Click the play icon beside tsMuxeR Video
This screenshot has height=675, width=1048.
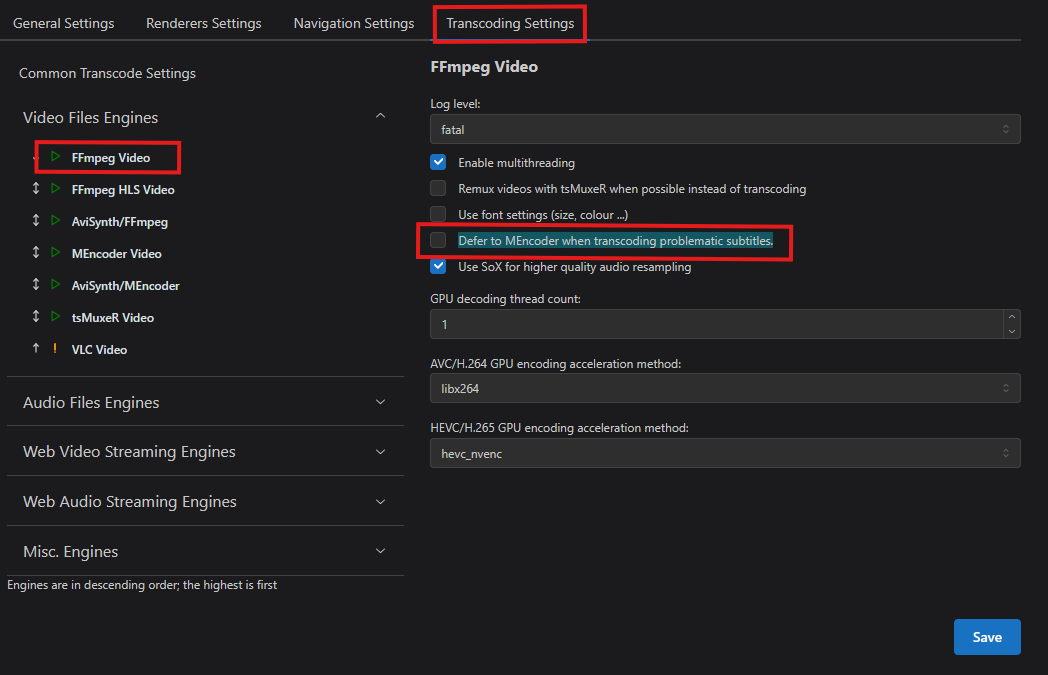(55, 317)
